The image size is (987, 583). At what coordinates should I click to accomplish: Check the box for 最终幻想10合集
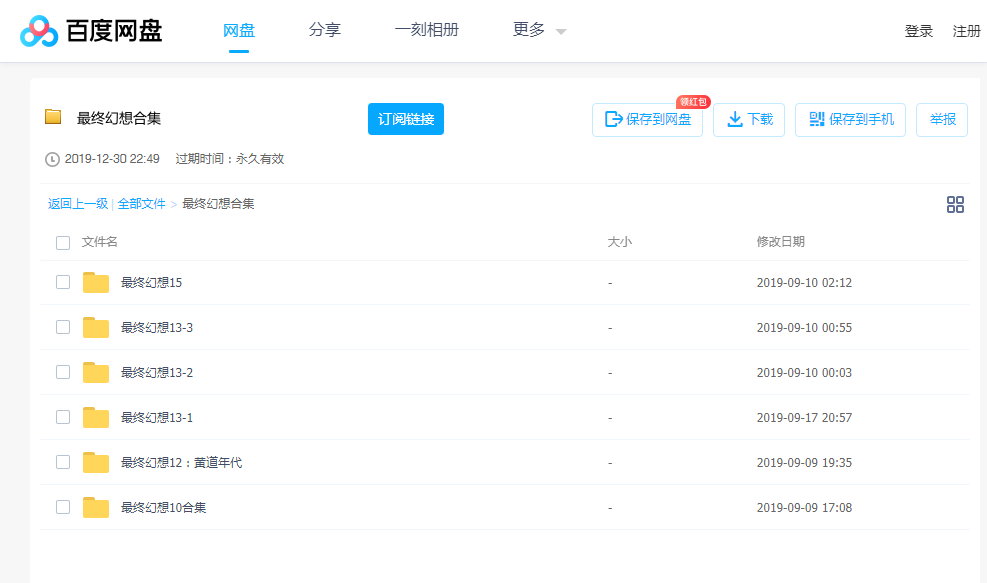coord(63,507)
